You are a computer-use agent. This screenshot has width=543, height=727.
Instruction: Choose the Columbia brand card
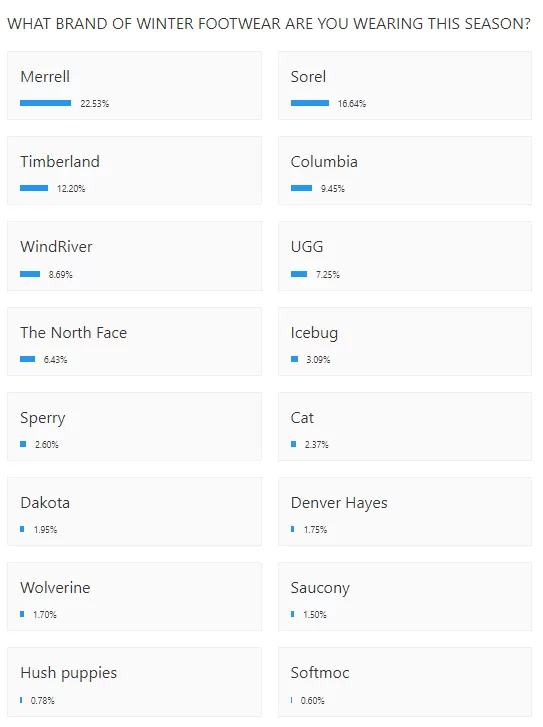(x=405, y=171)
